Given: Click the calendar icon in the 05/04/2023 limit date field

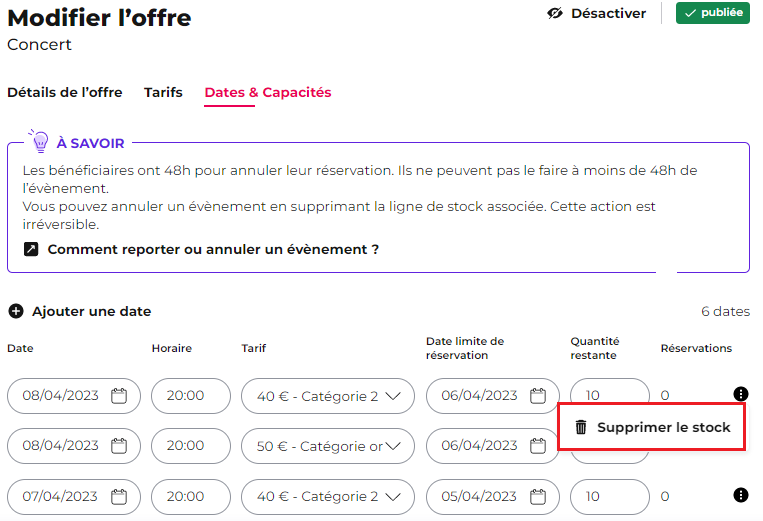Looking at the screenshot, I should [538, 497].
